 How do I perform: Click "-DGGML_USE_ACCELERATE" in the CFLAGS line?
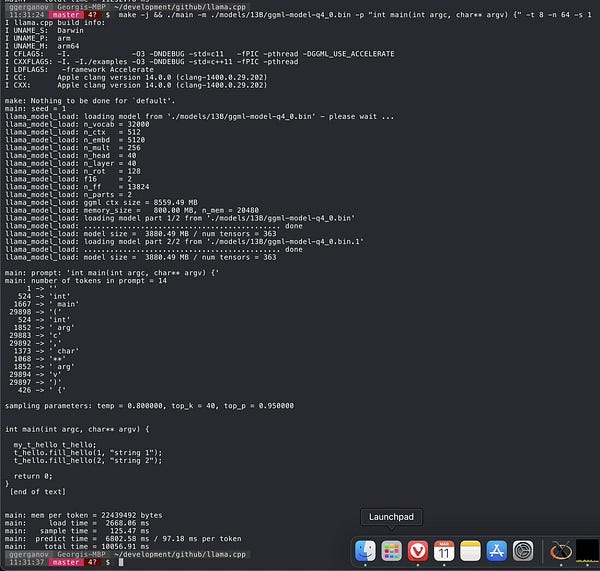(349, 54)
